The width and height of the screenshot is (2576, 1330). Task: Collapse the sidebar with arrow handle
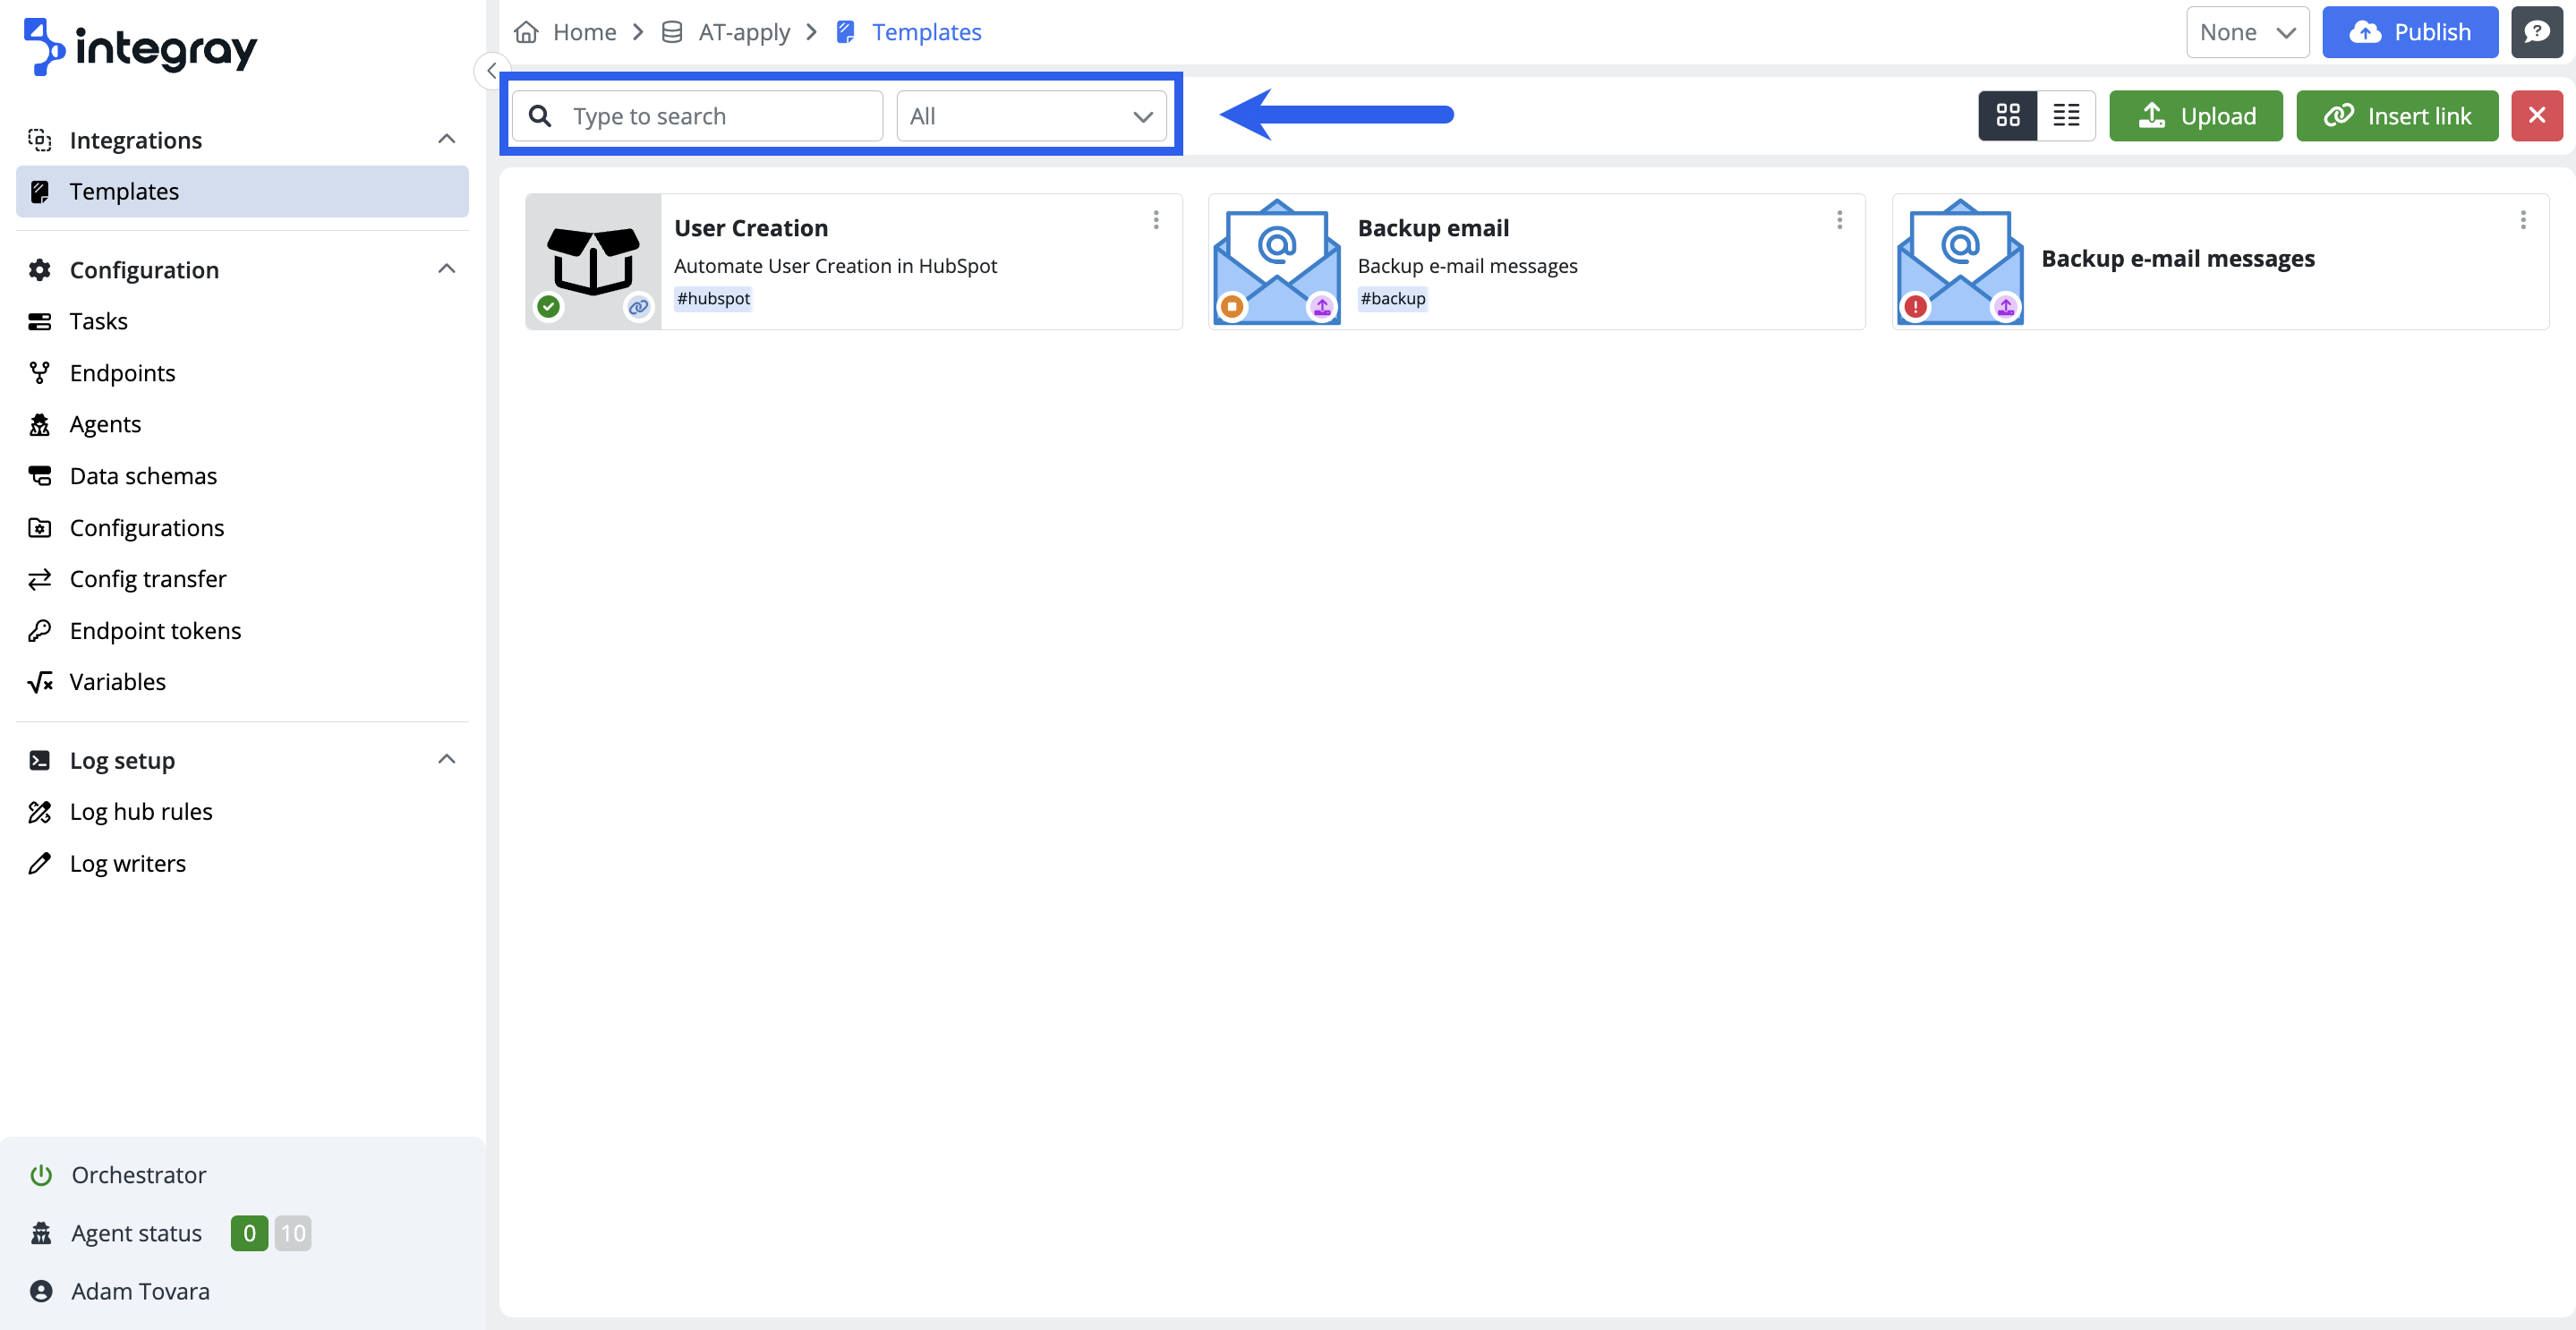(x=491, y=71)
